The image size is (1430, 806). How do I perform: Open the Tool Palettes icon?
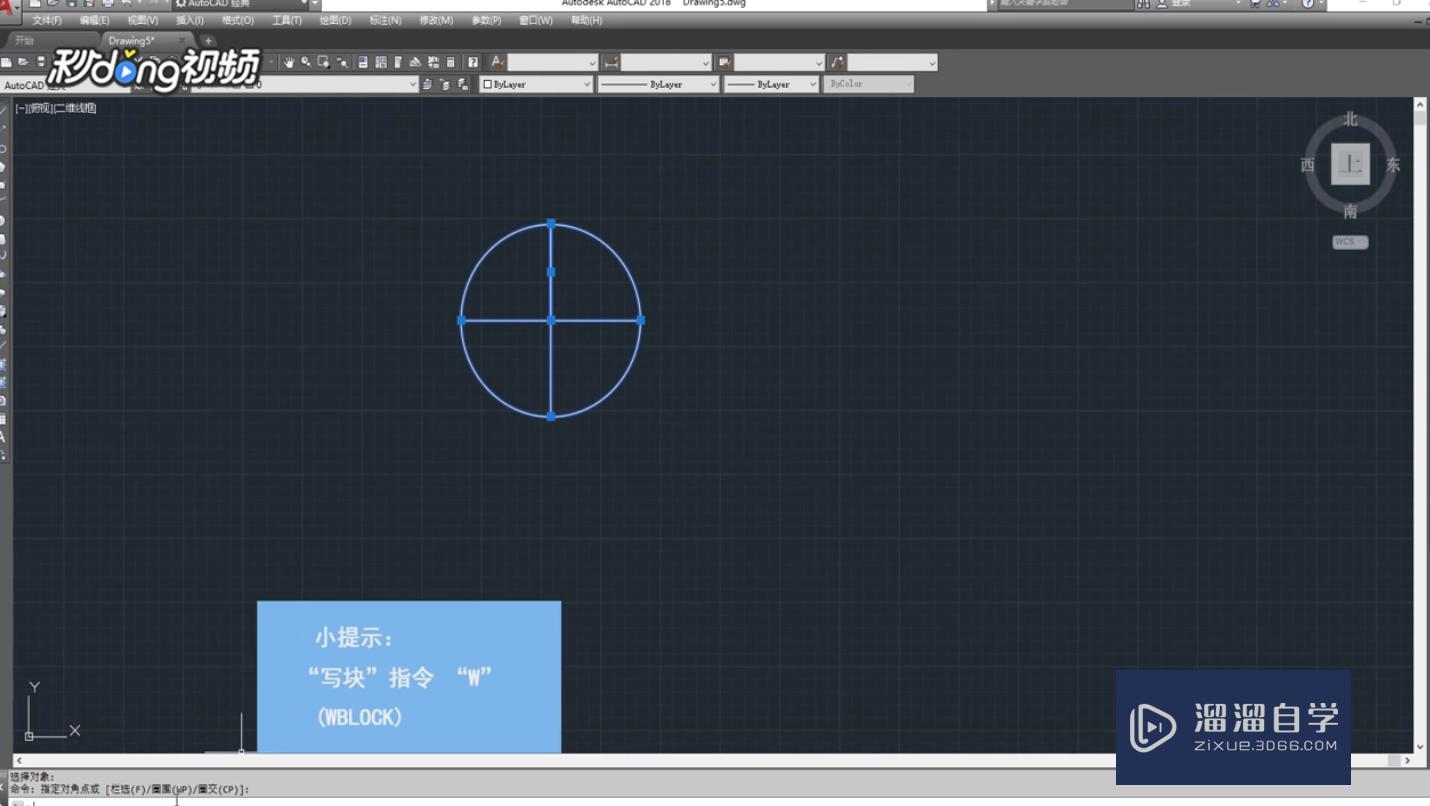(398, 62)
